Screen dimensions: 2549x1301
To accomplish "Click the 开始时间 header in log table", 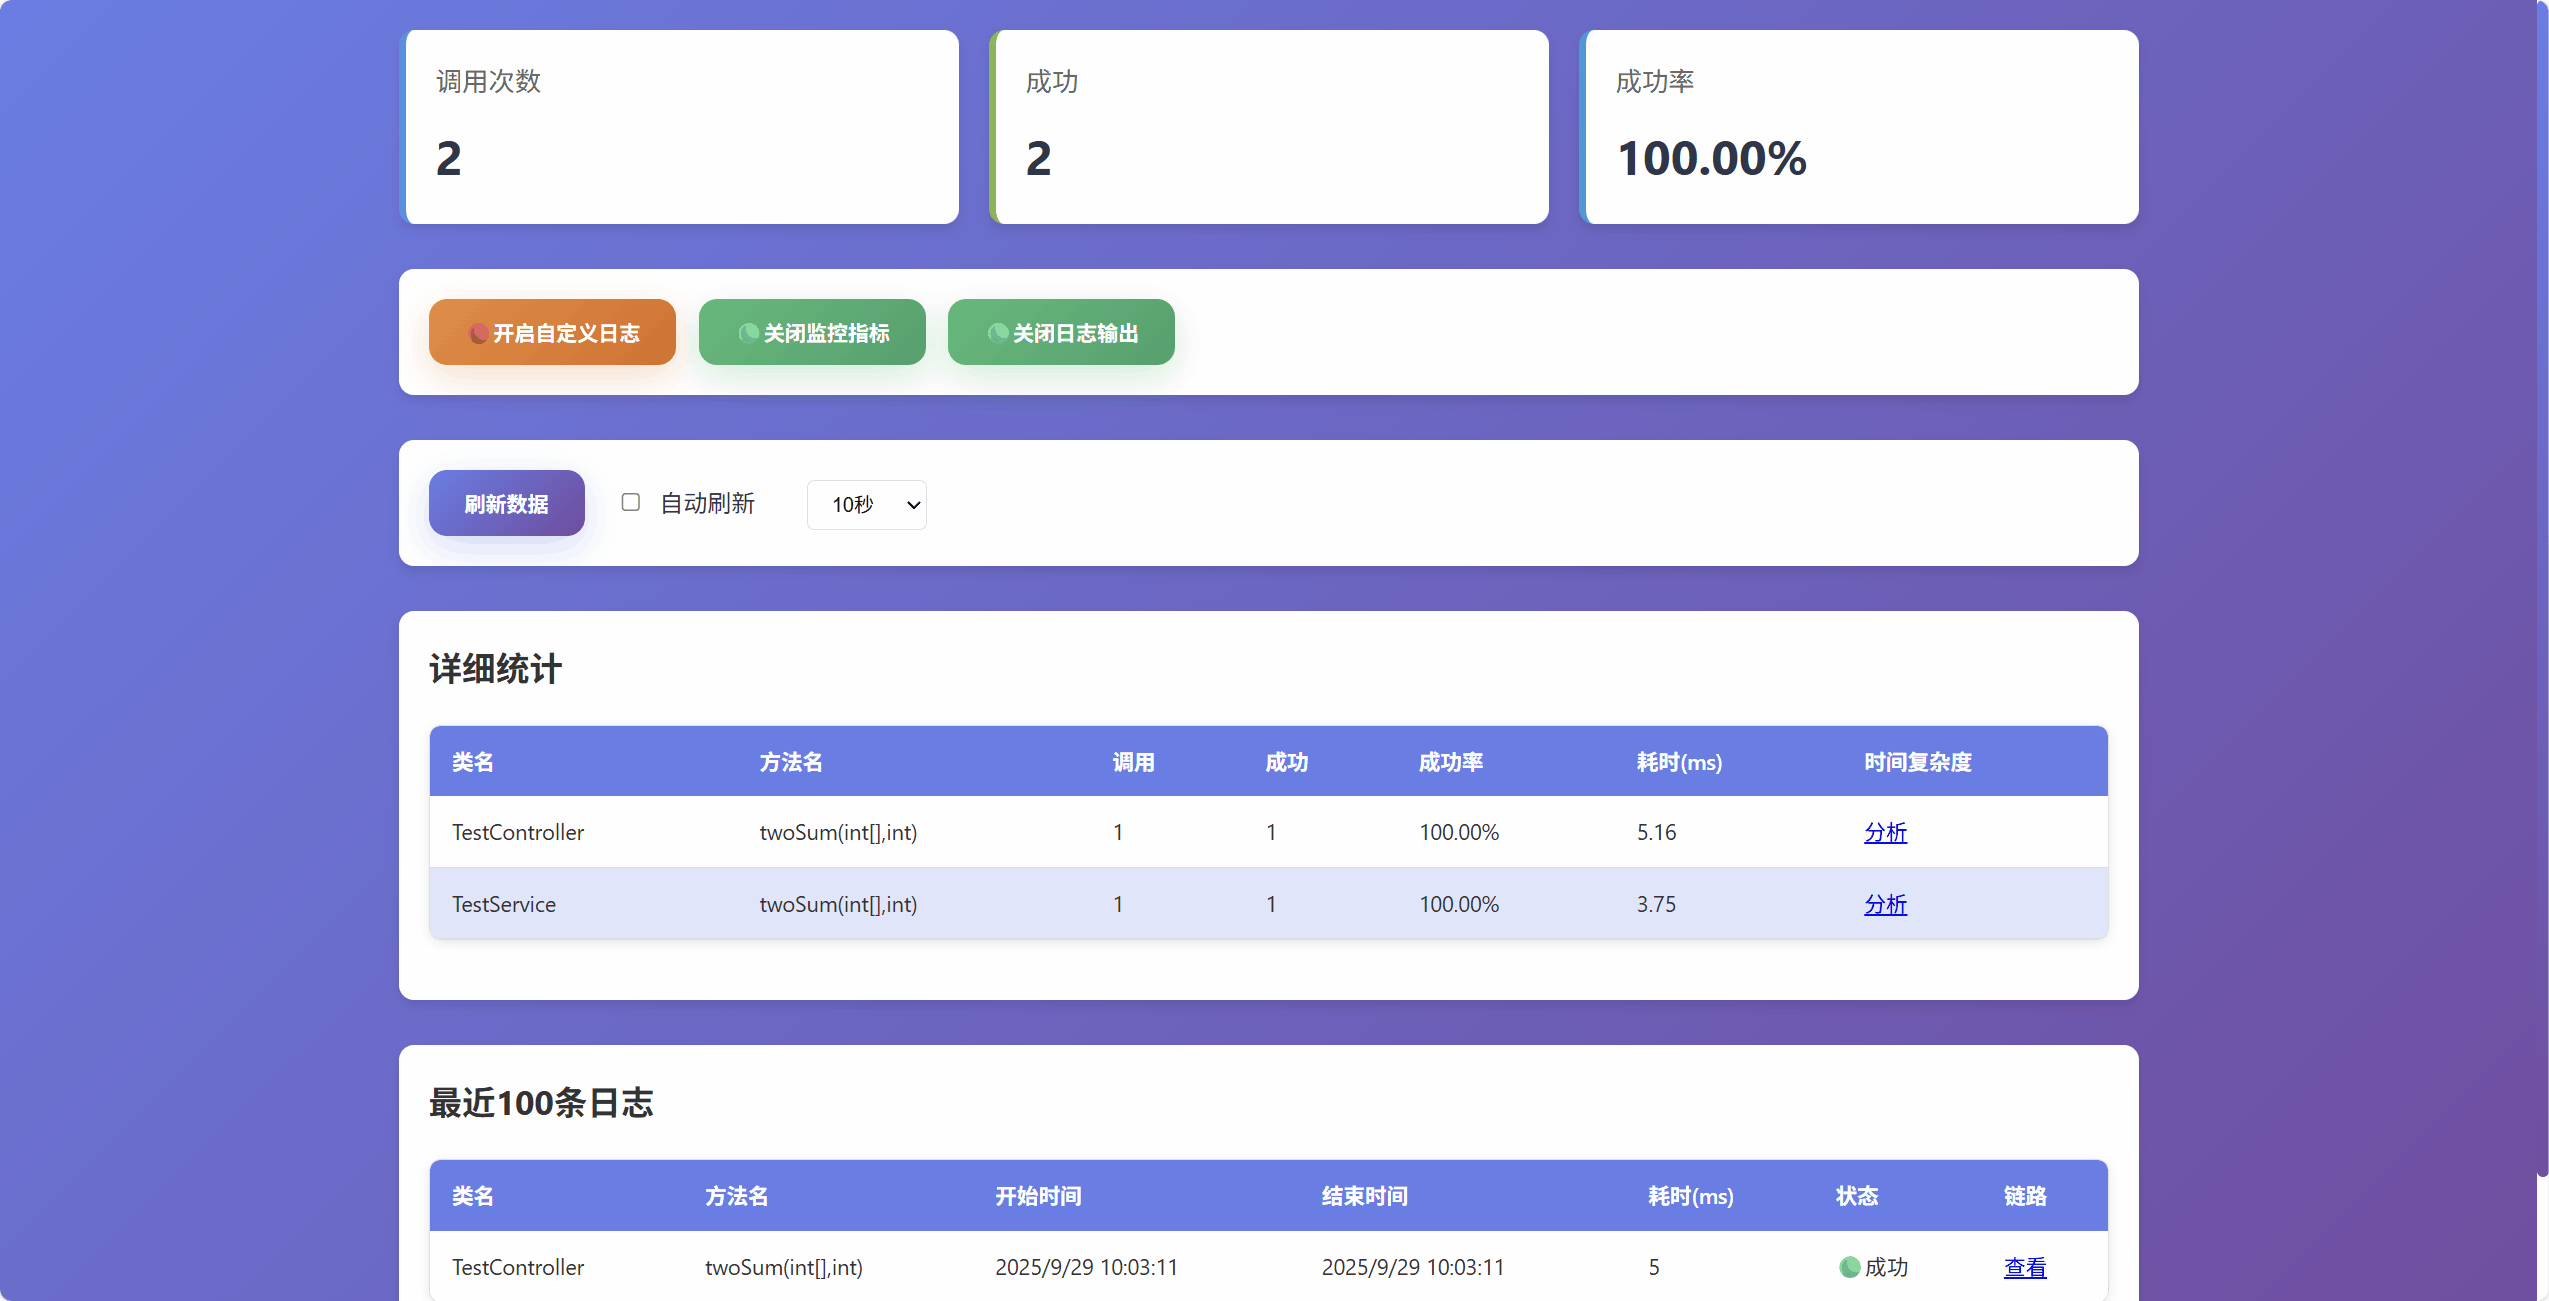I will (1037, 1196).
